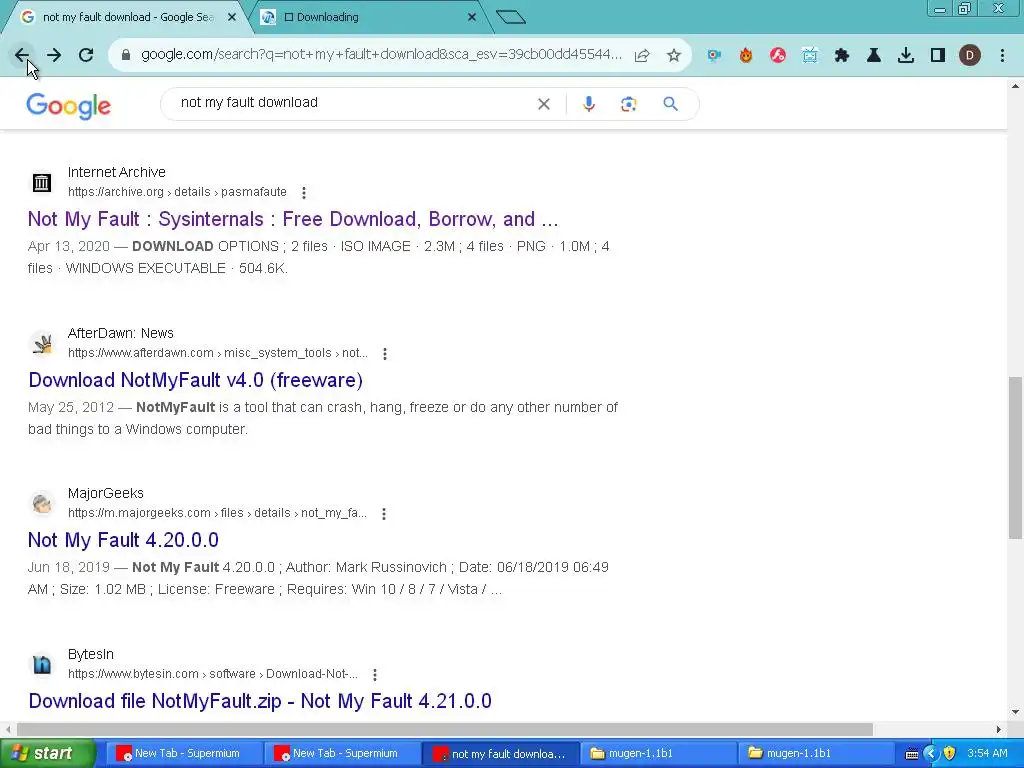Open the puzzle-piece Extensions menu
1024x768 pixels.
point(842,56)
